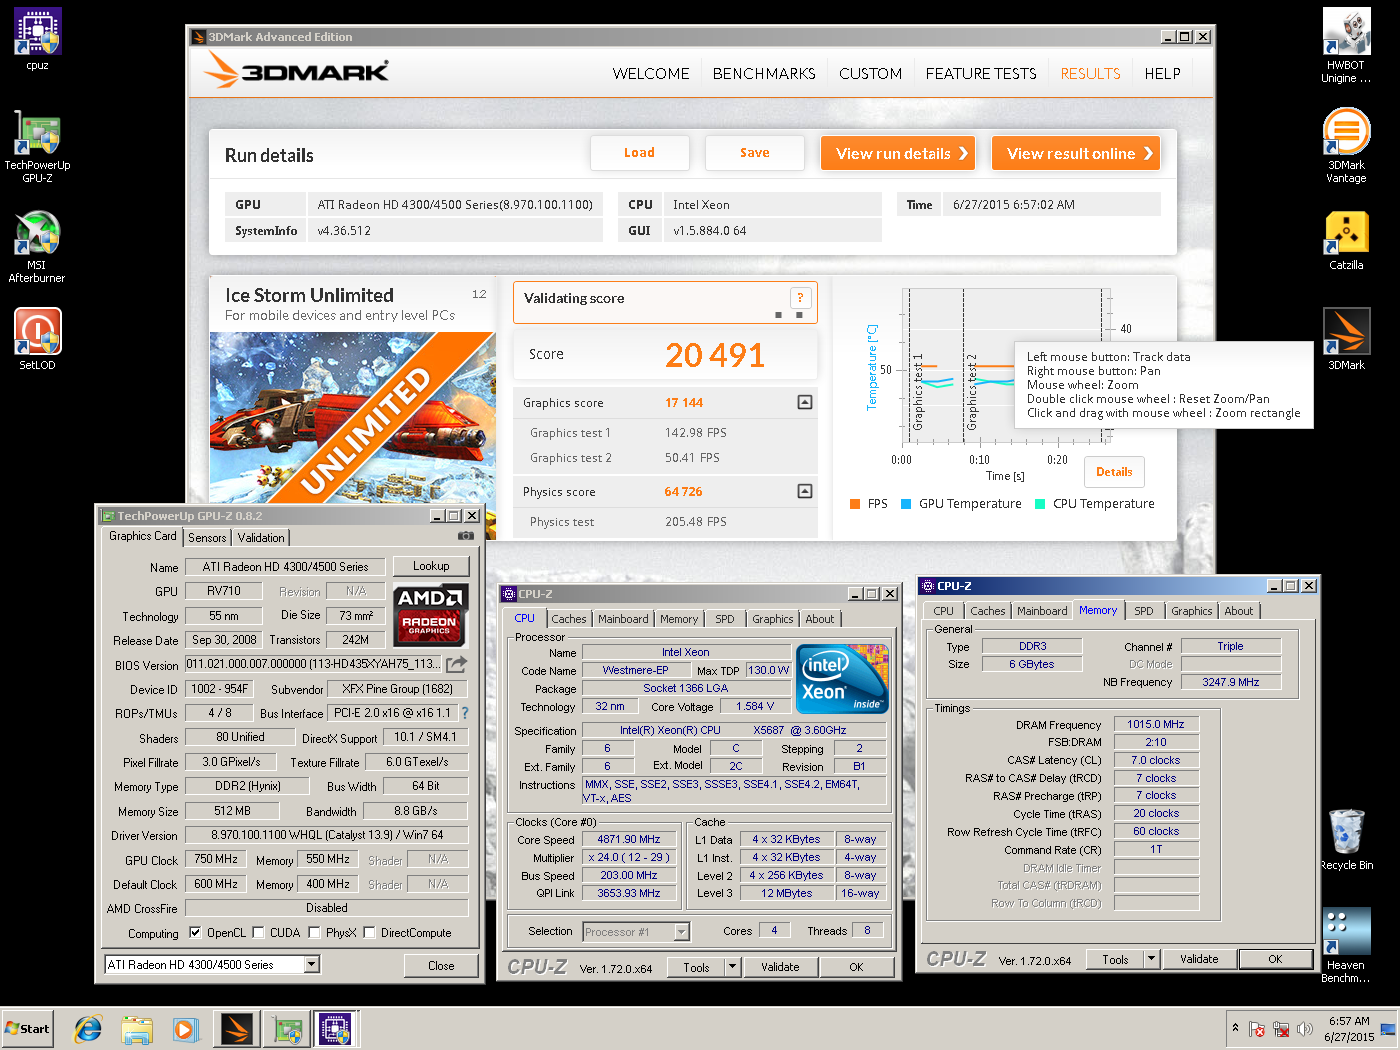The width and height of the screenshot is (1400, 1050).
Task: Click View run details button
Action: tap(898, 153)
